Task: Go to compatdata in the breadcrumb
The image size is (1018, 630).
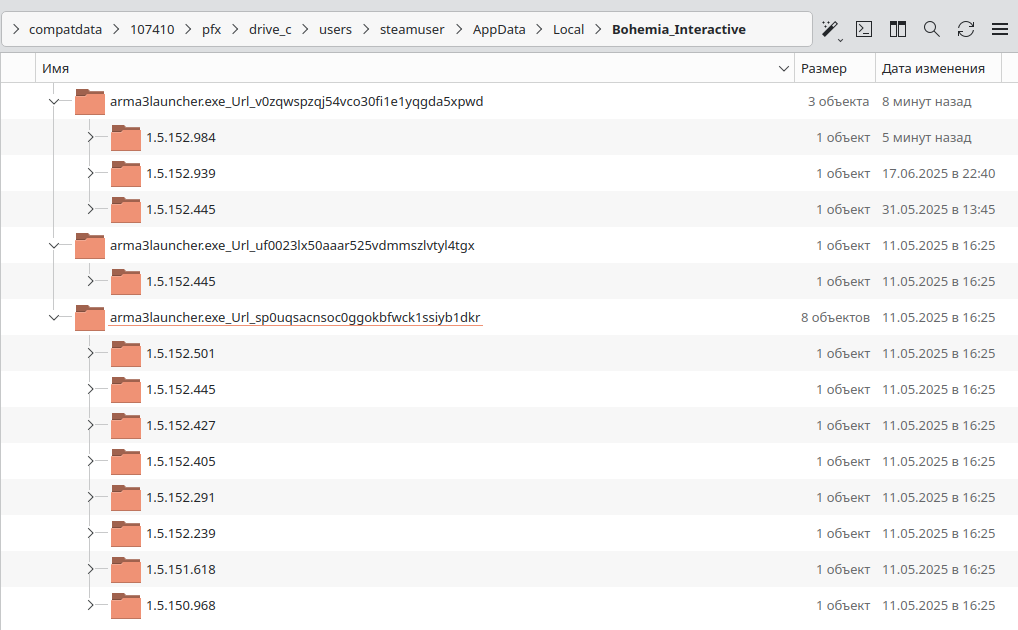Action: [x=66, y=30]
